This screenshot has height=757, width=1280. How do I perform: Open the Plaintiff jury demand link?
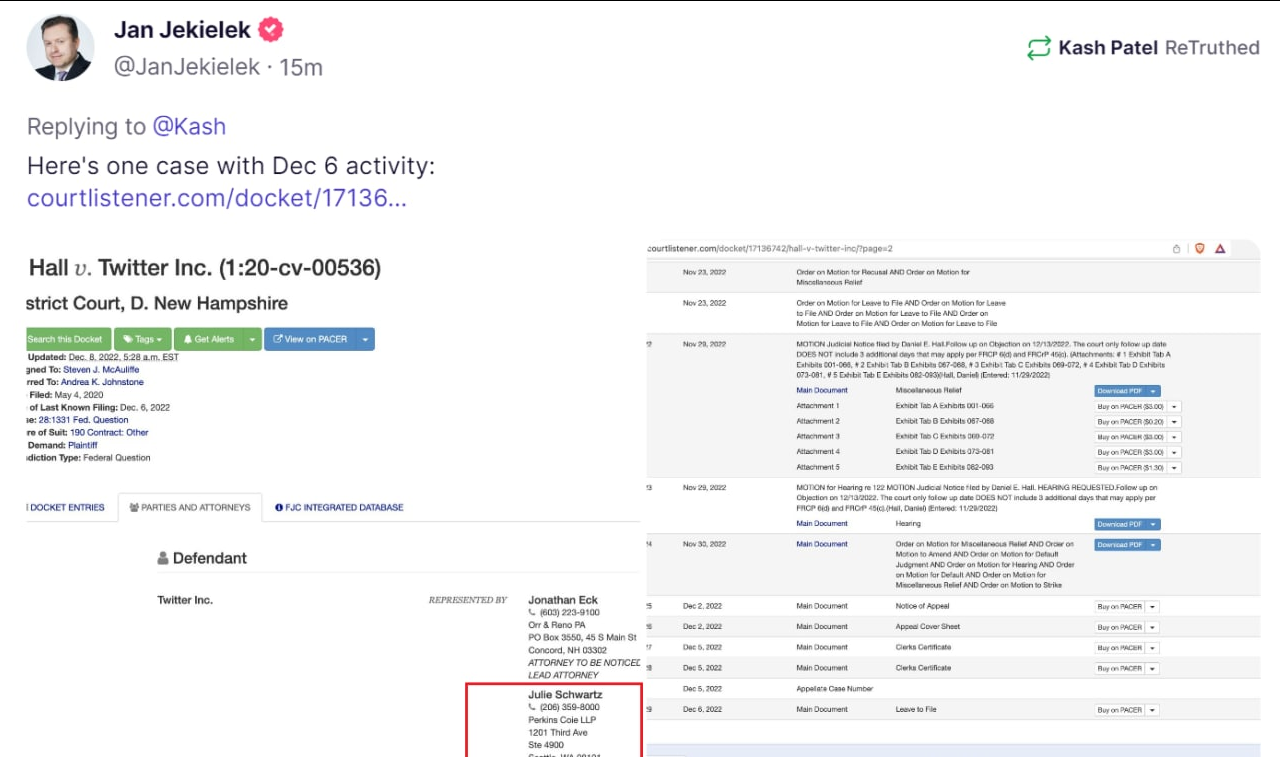pyautogui.click(x=82, y=445)
